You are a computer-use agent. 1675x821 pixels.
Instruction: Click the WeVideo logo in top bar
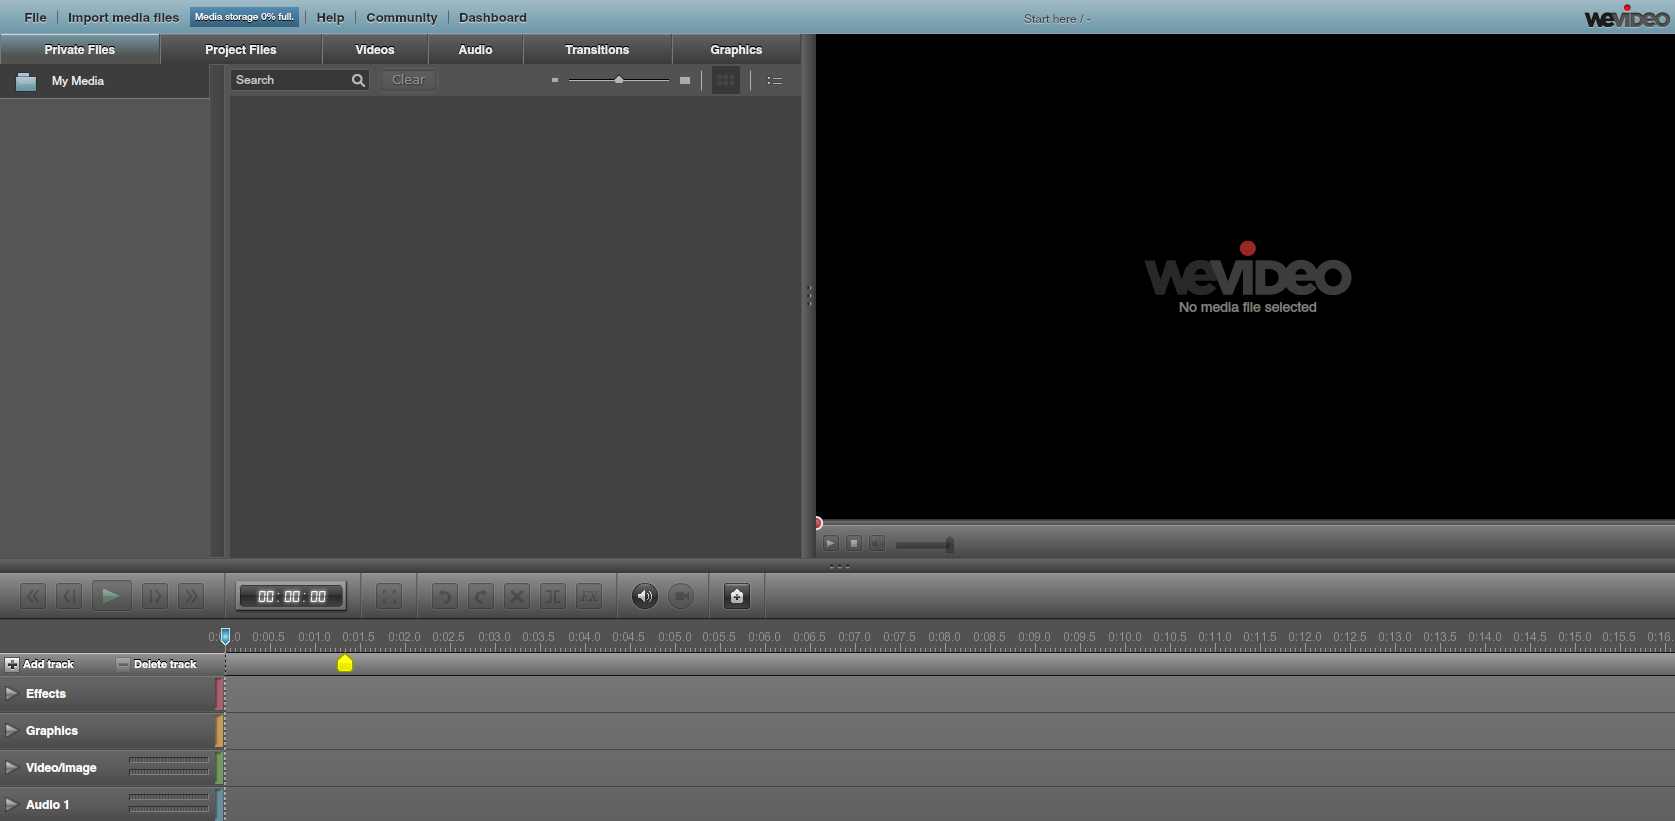click(1627, 16)
